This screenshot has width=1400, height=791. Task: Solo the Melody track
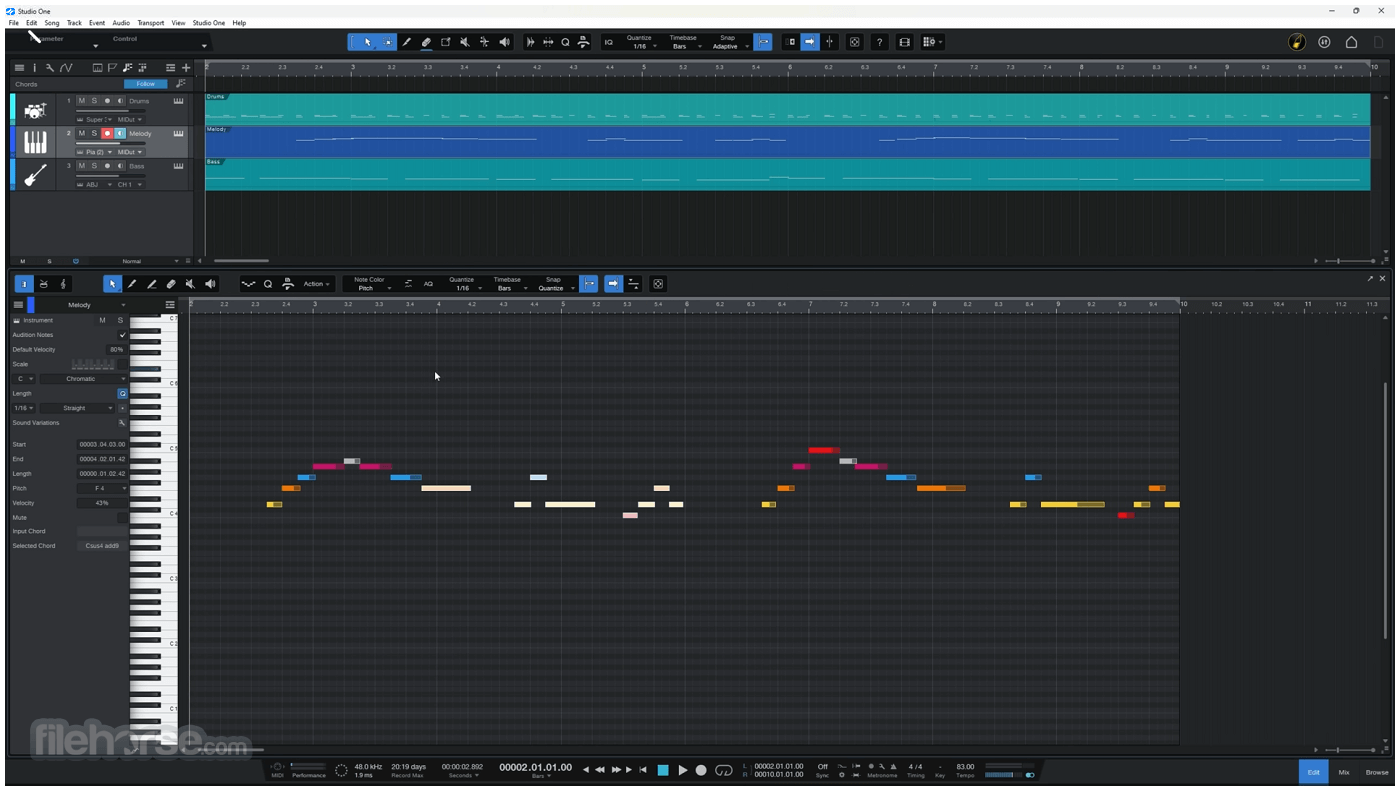(x=94, y=133)
